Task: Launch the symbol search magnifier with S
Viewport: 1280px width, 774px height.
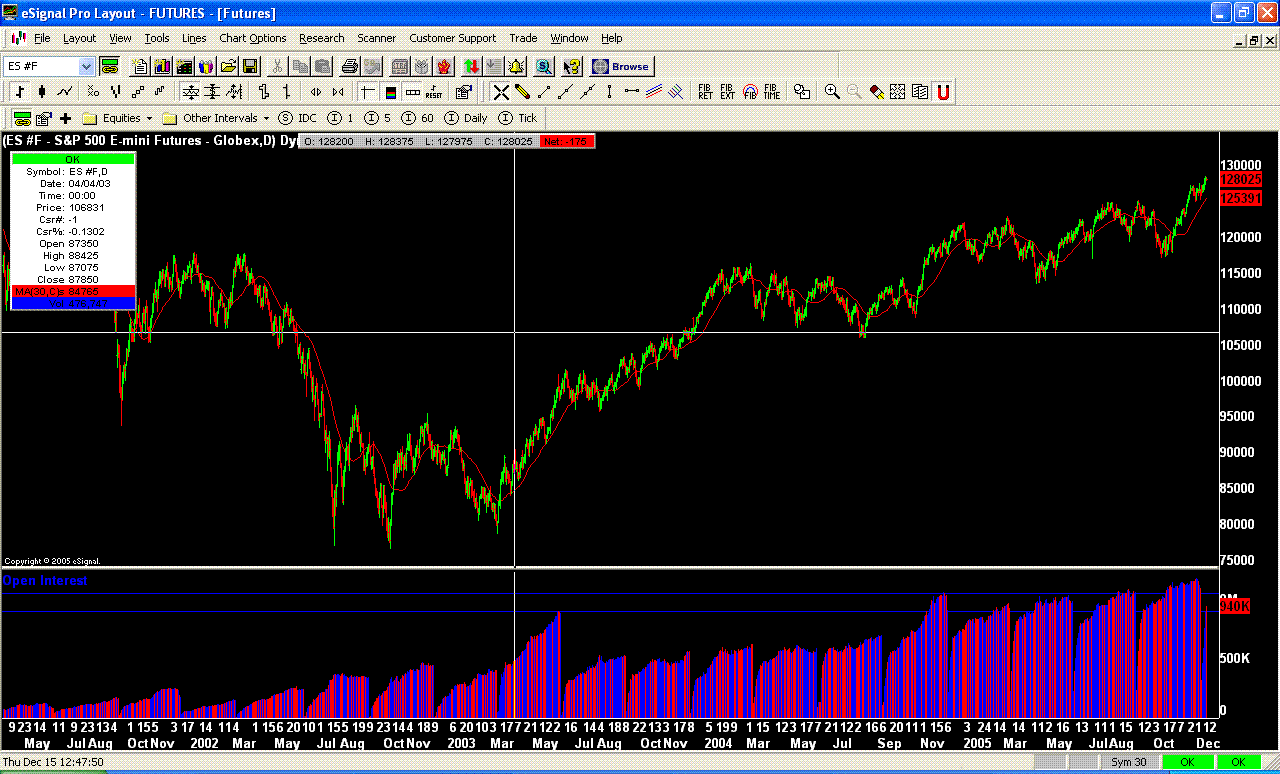Action: point(543,67)
